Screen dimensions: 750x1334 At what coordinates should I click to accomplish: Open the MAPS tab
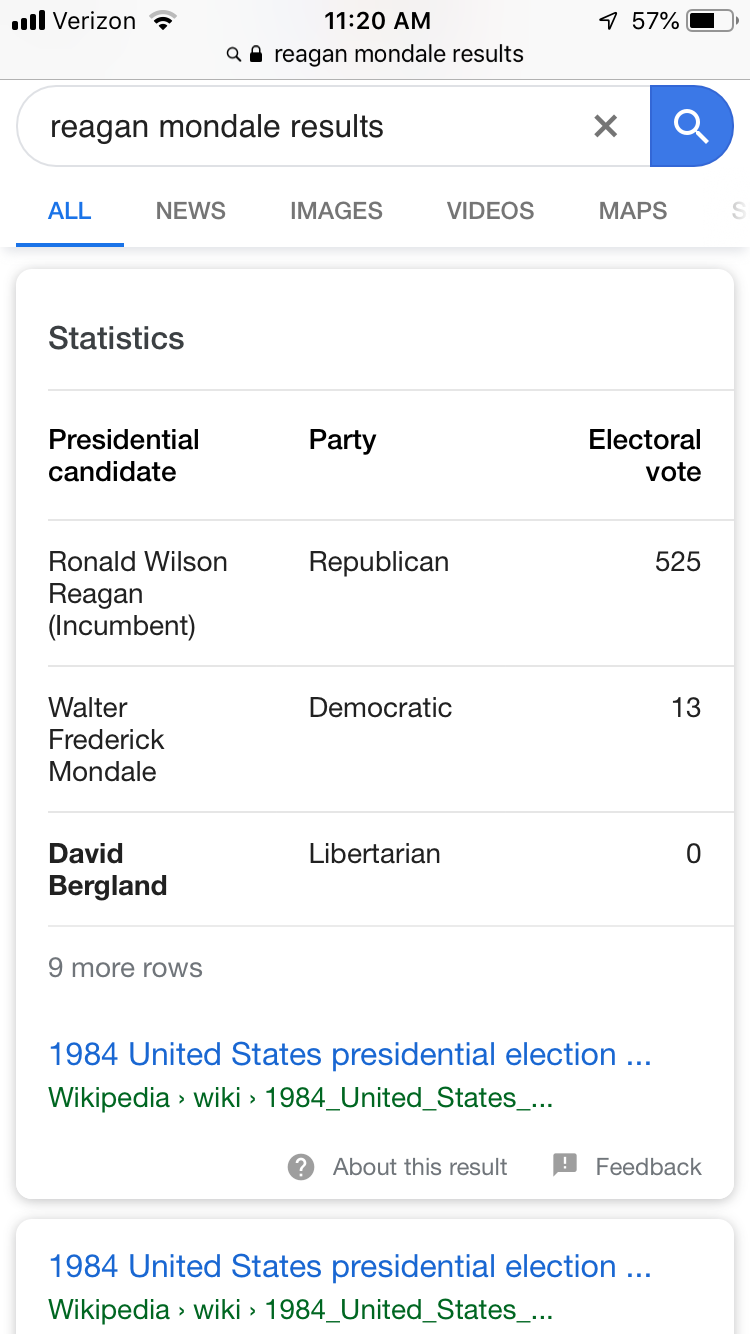pos(632,211)
